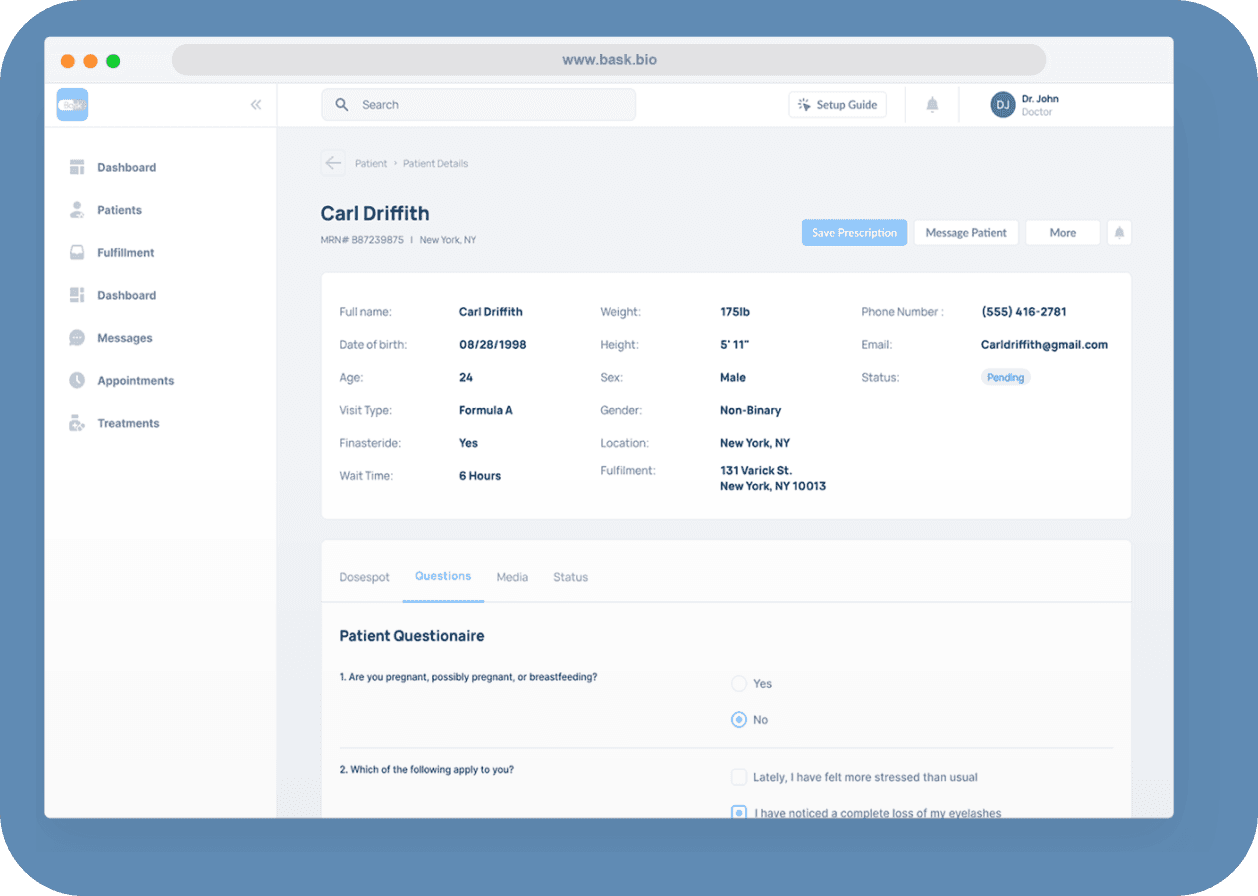Viewport: 1258px width, 896px height.
Task: Click the Patients icon in sidebar
Action: coord(77,210)
